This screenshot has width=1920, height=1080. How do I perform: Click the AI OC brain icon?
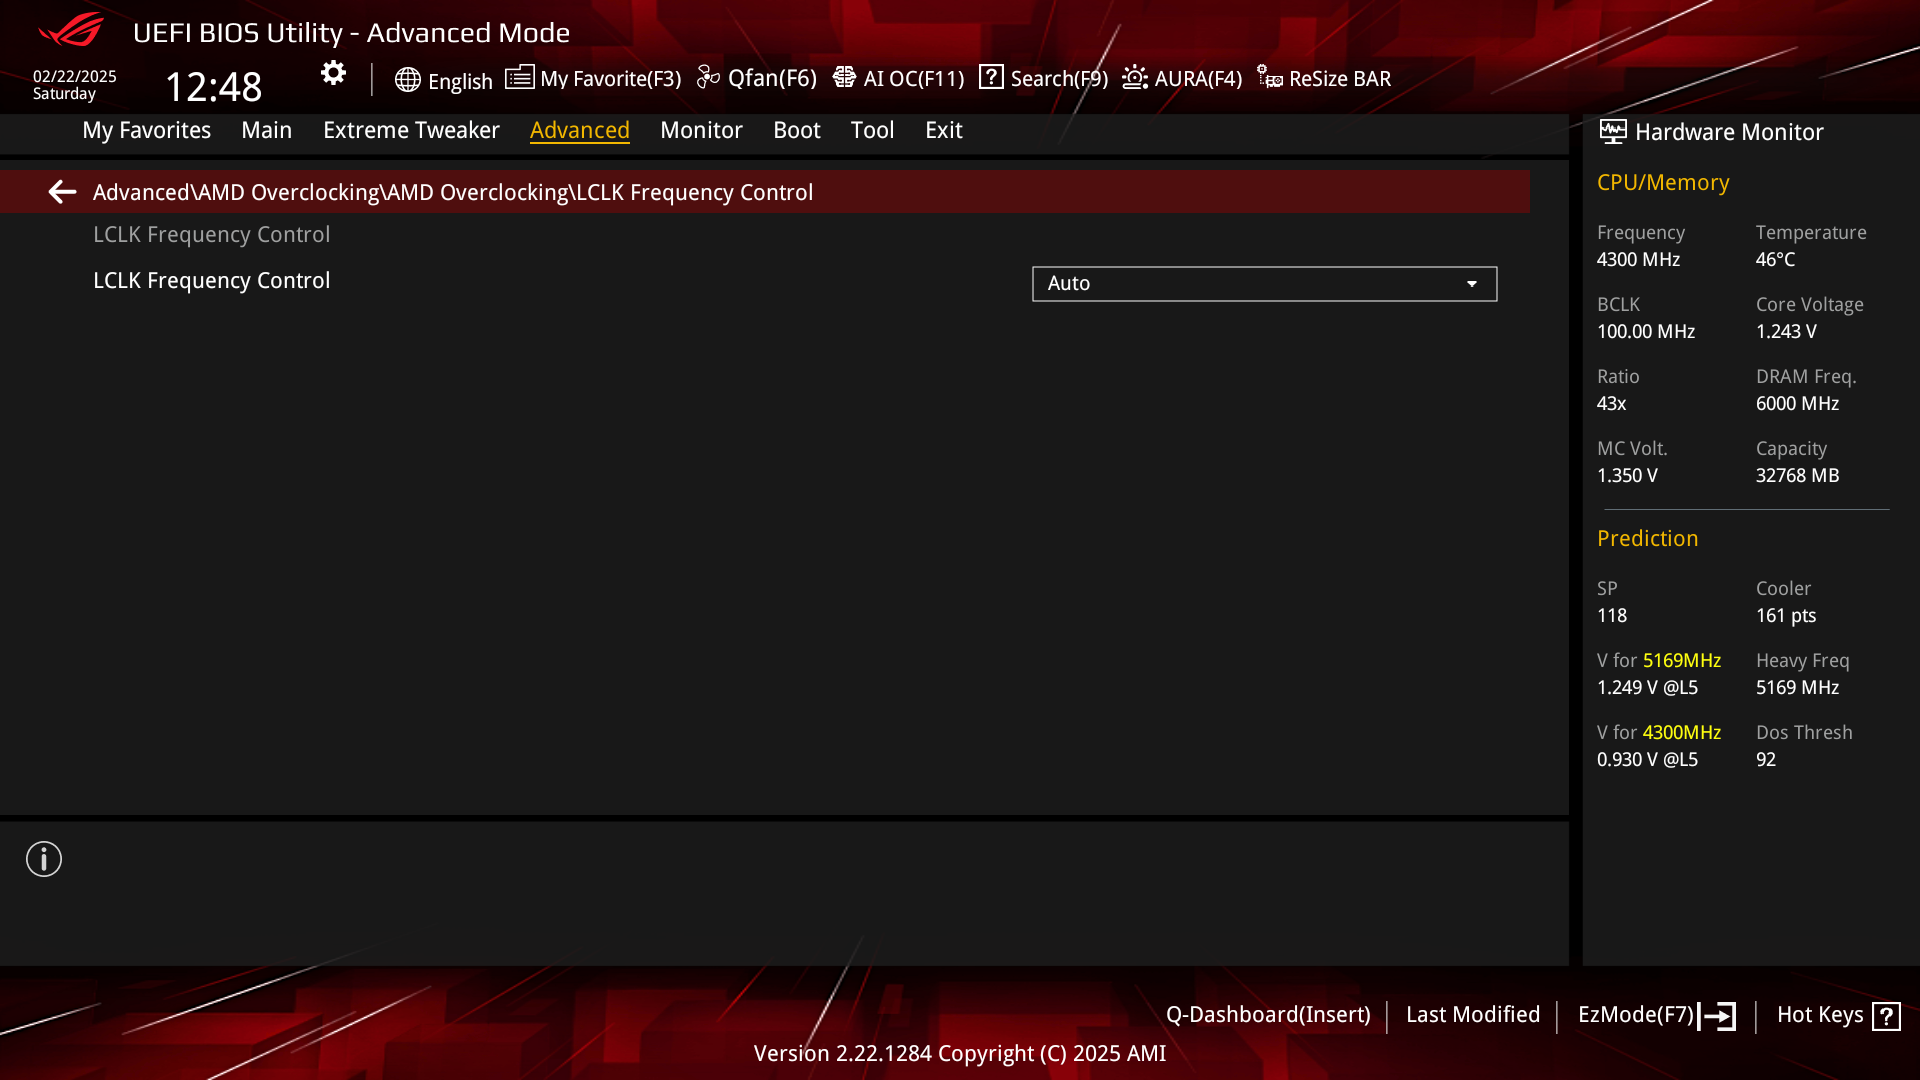pyautogui.click(x=844, y=77)
